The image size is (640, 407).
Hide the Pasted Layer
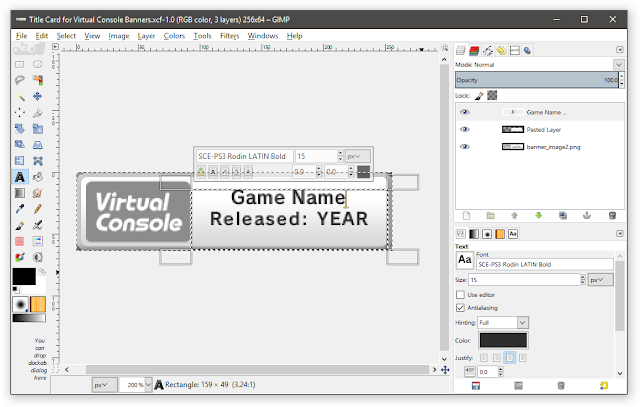click(x=464, y=129)
